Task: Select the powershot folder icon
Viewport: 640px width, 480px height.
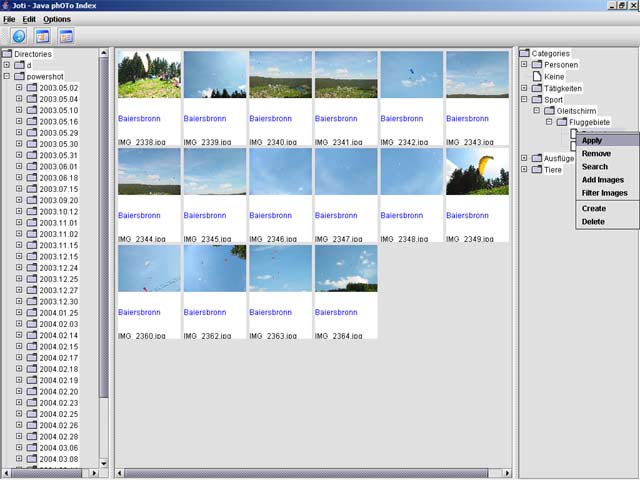Action: point(19,76)
